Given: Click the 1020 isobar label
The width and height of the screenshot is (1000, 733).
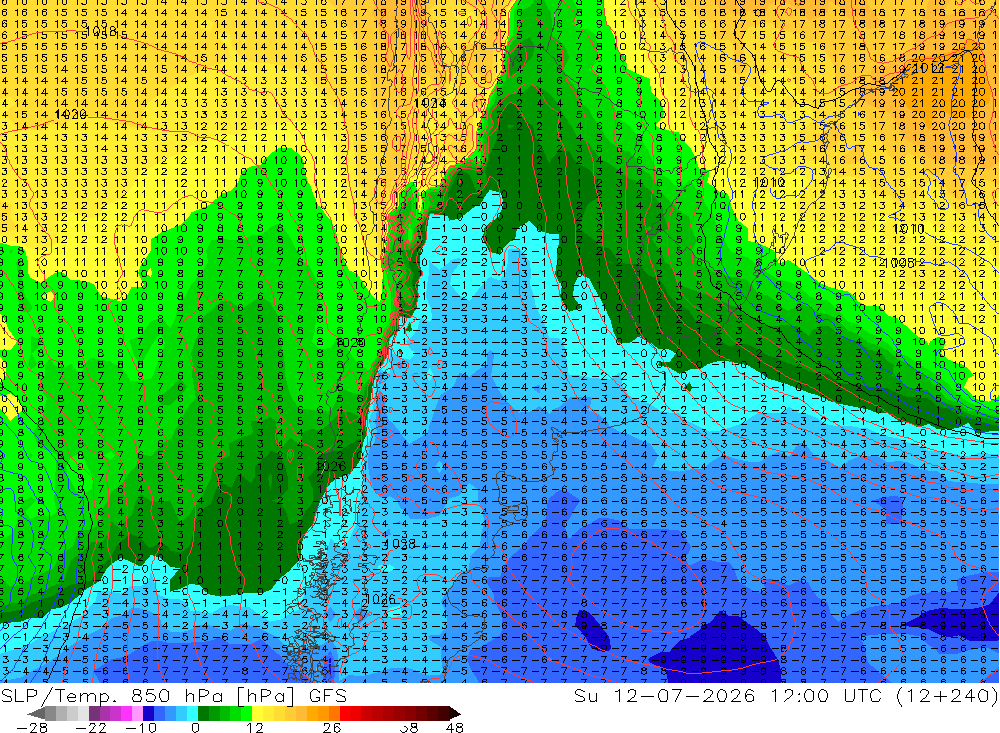Looking at the screenshot, I should [x=71, y=114].
